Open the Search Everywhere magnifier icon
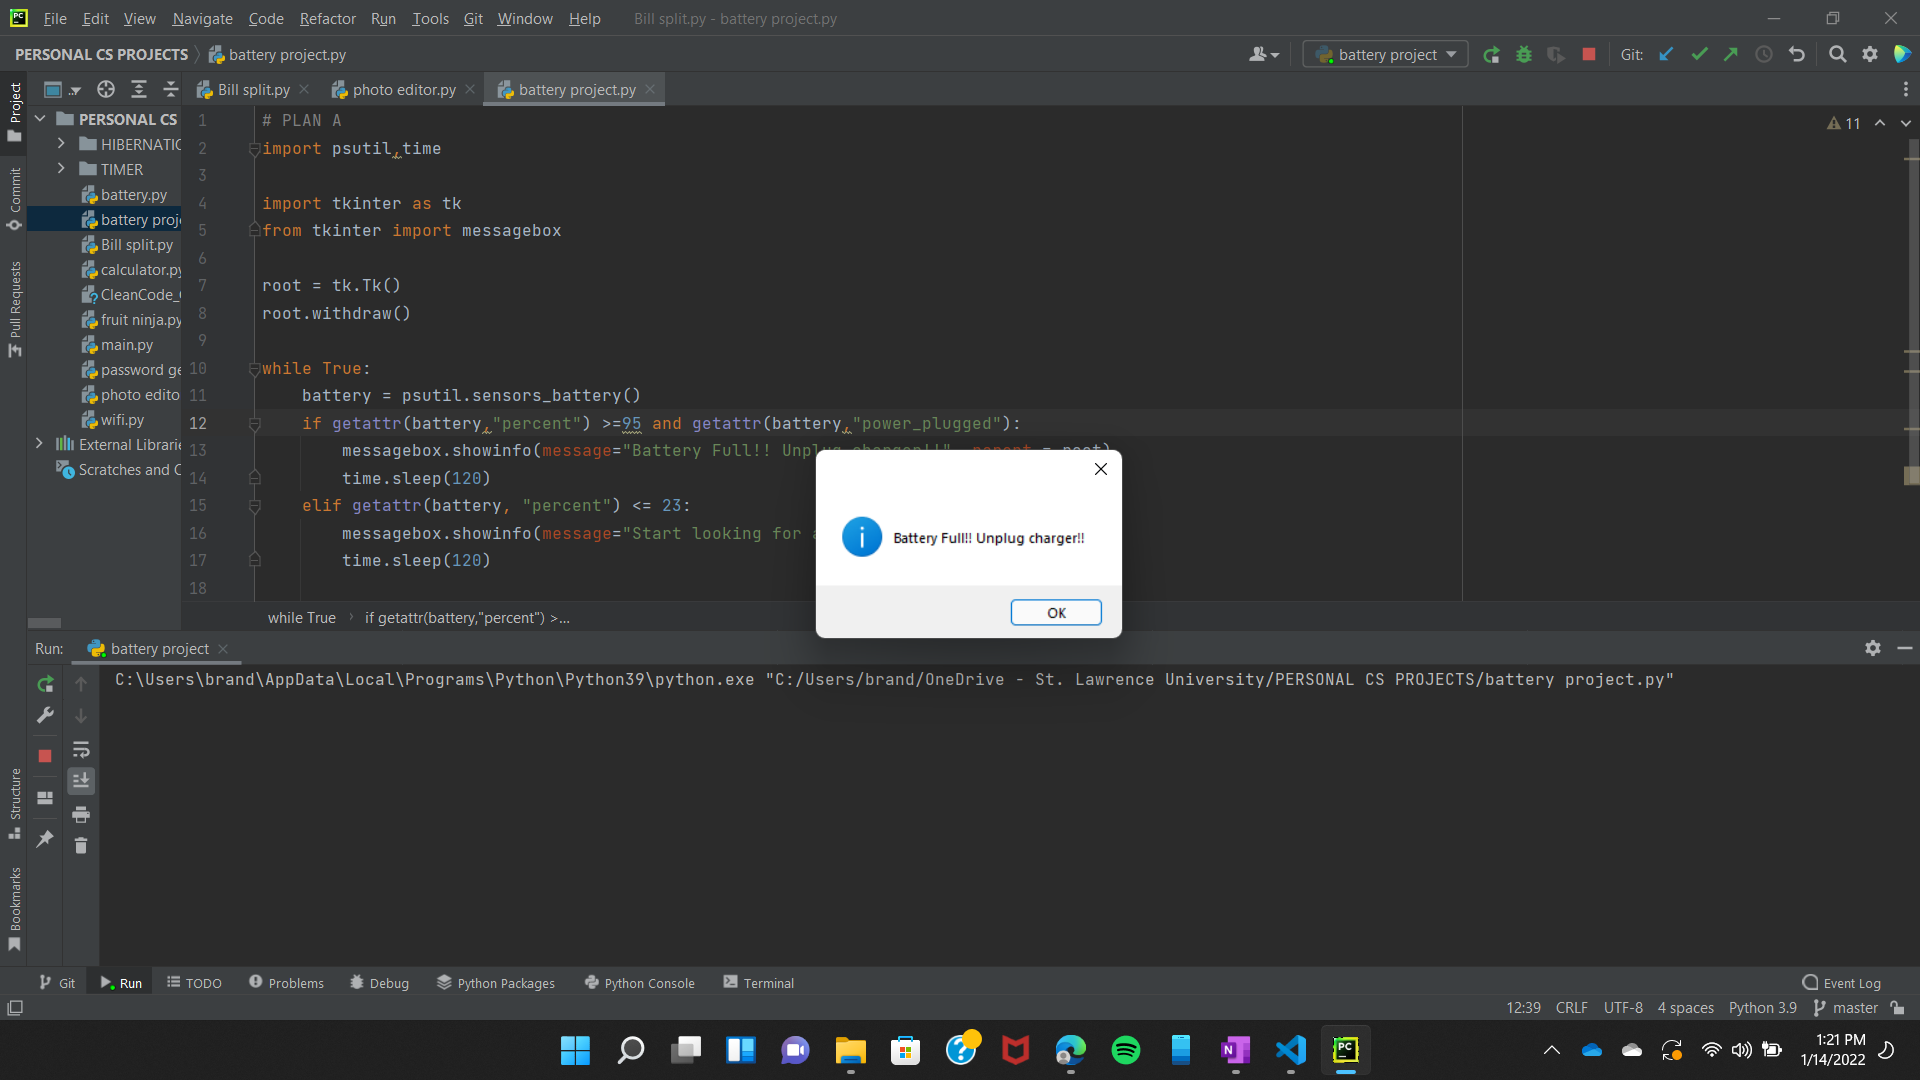The width and height of the screenshot is (1920, 1080). [1837, 55]
